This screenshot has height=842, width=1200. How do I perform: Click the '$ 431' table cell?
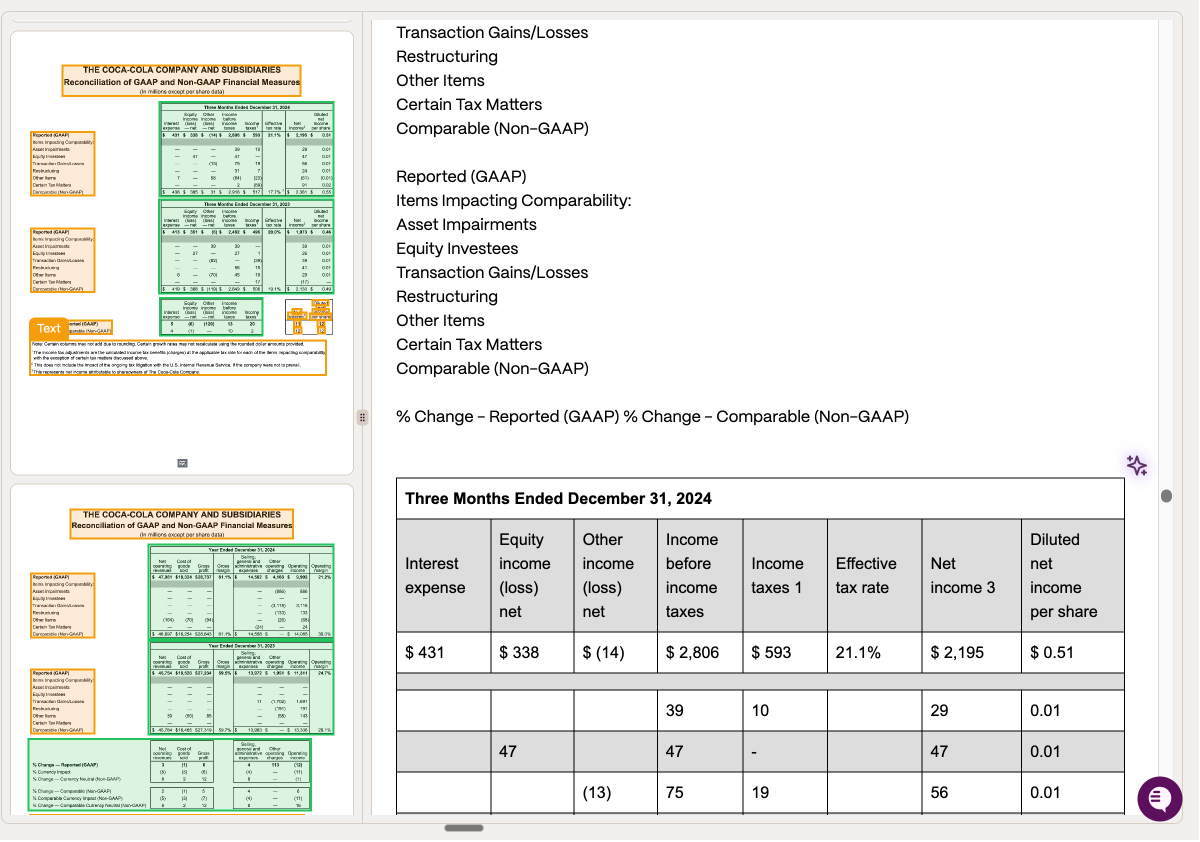coord(443,652)
